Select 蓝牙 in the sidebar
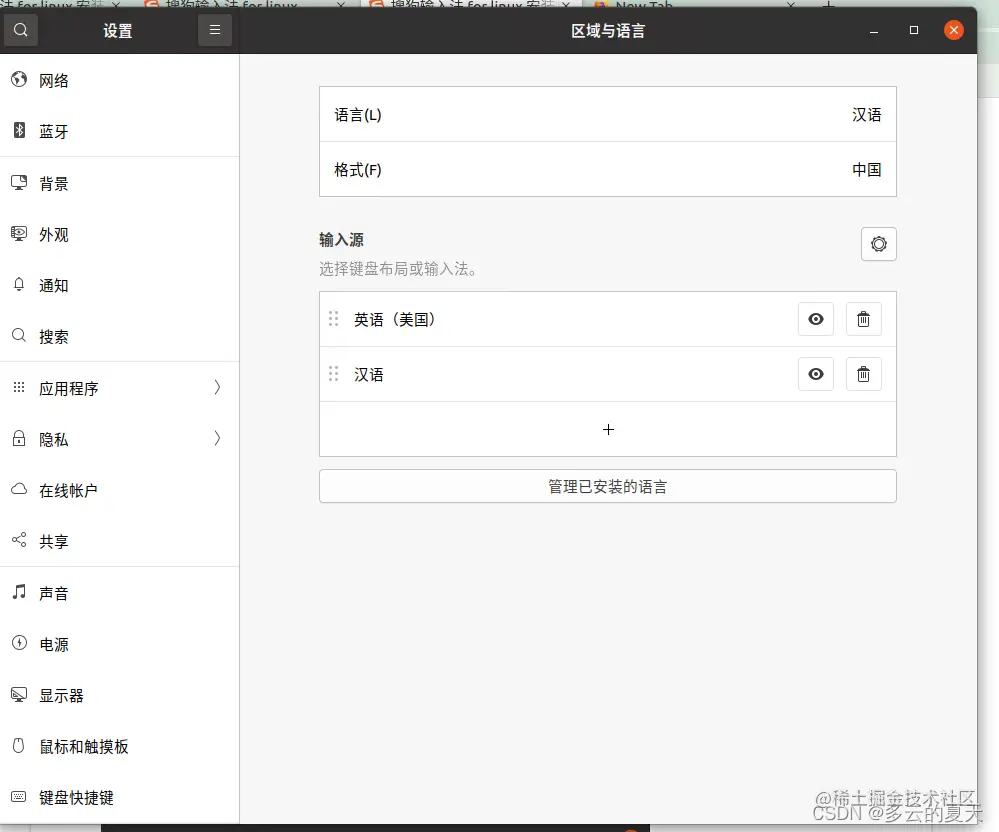The height and width of the screenshot is (832, 999). click(120, 131)
